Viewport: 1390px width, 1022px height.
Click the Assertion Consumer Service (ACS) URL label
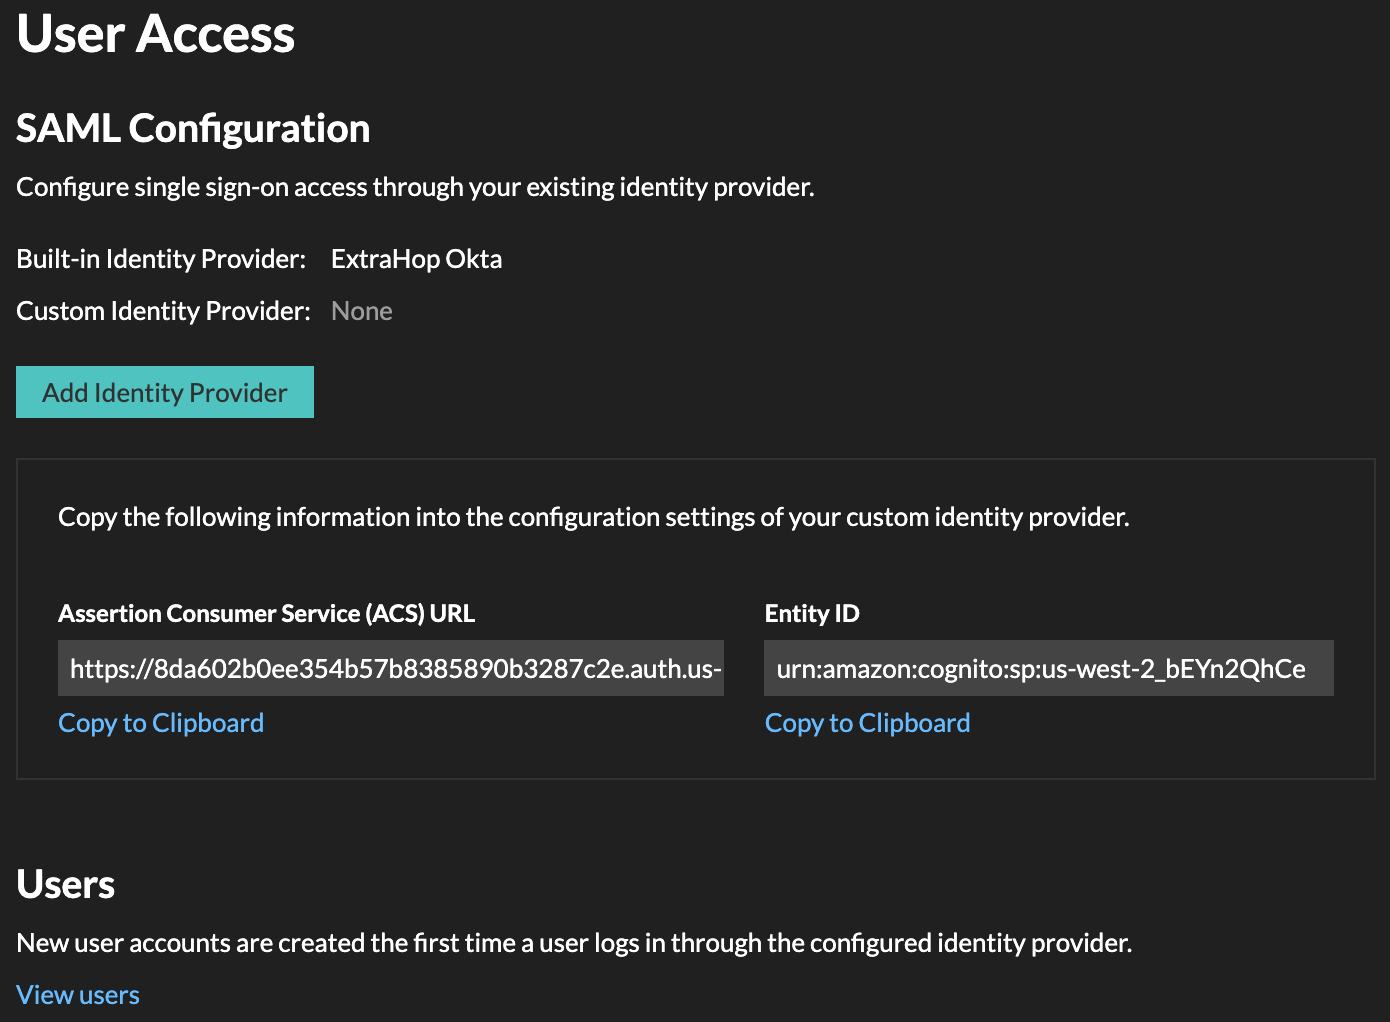[267, 613]
